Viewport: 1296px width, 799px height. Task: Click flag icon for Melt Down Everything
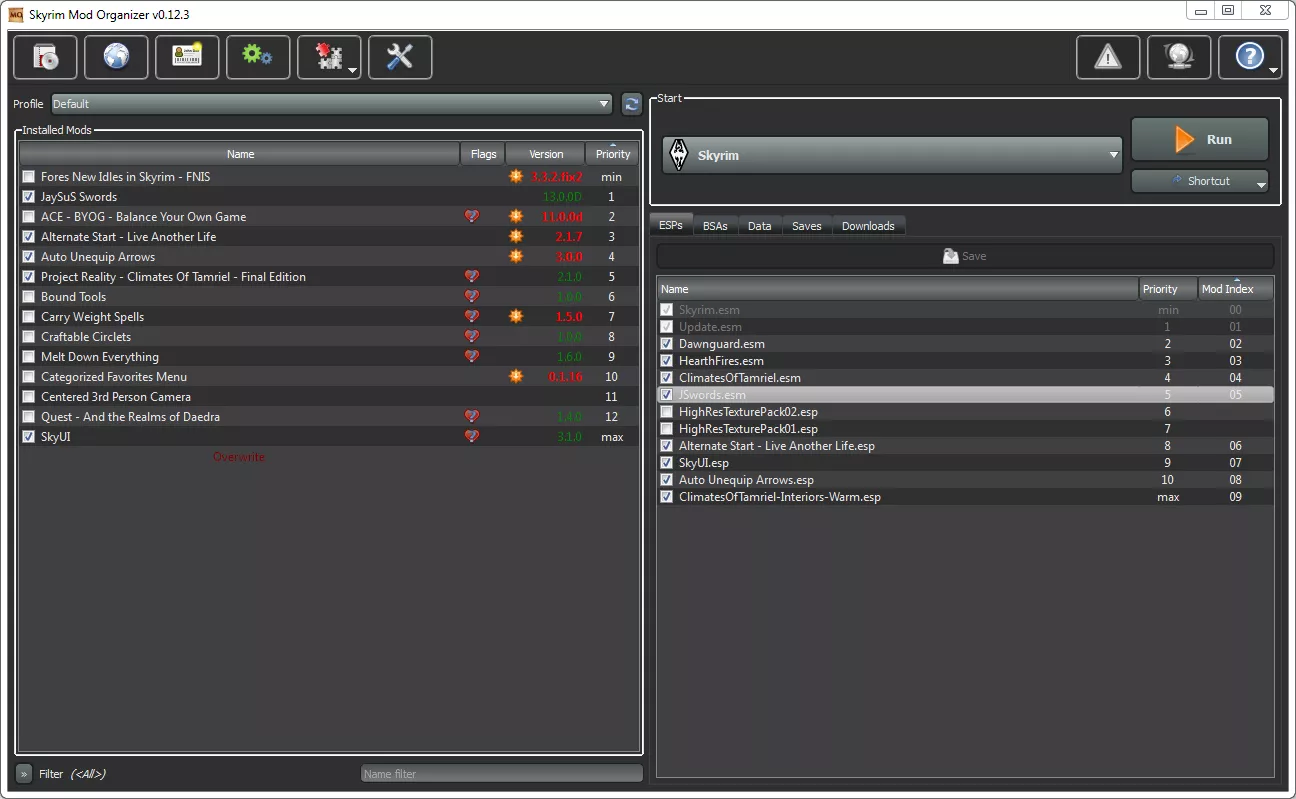(472, 356)
